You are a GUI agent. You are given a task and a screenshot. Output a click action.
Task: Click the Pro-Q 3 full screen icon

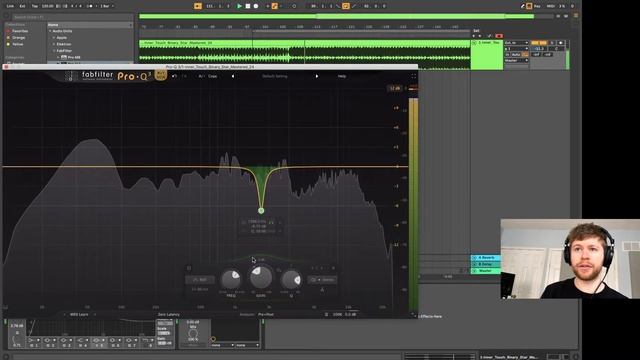click(413, 76)
